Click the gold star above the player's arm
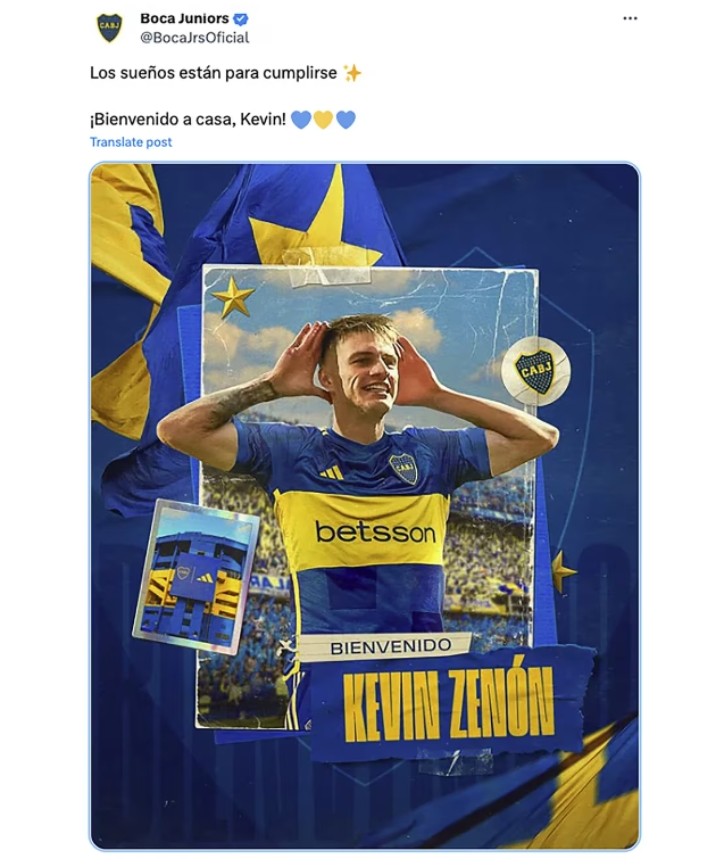This screenshot has width=720, height=868. pyautogui.click(x=232, y=297)
